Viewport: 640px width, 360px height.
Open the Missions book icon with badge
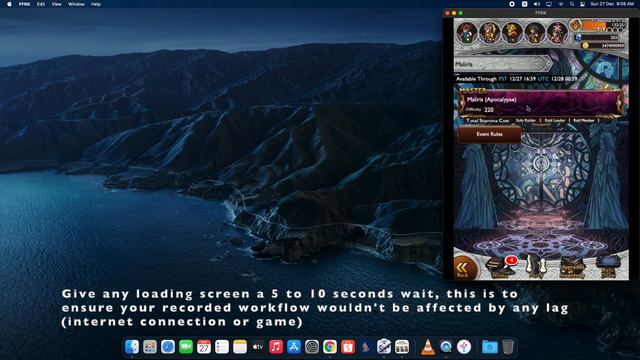coord(502,267)
